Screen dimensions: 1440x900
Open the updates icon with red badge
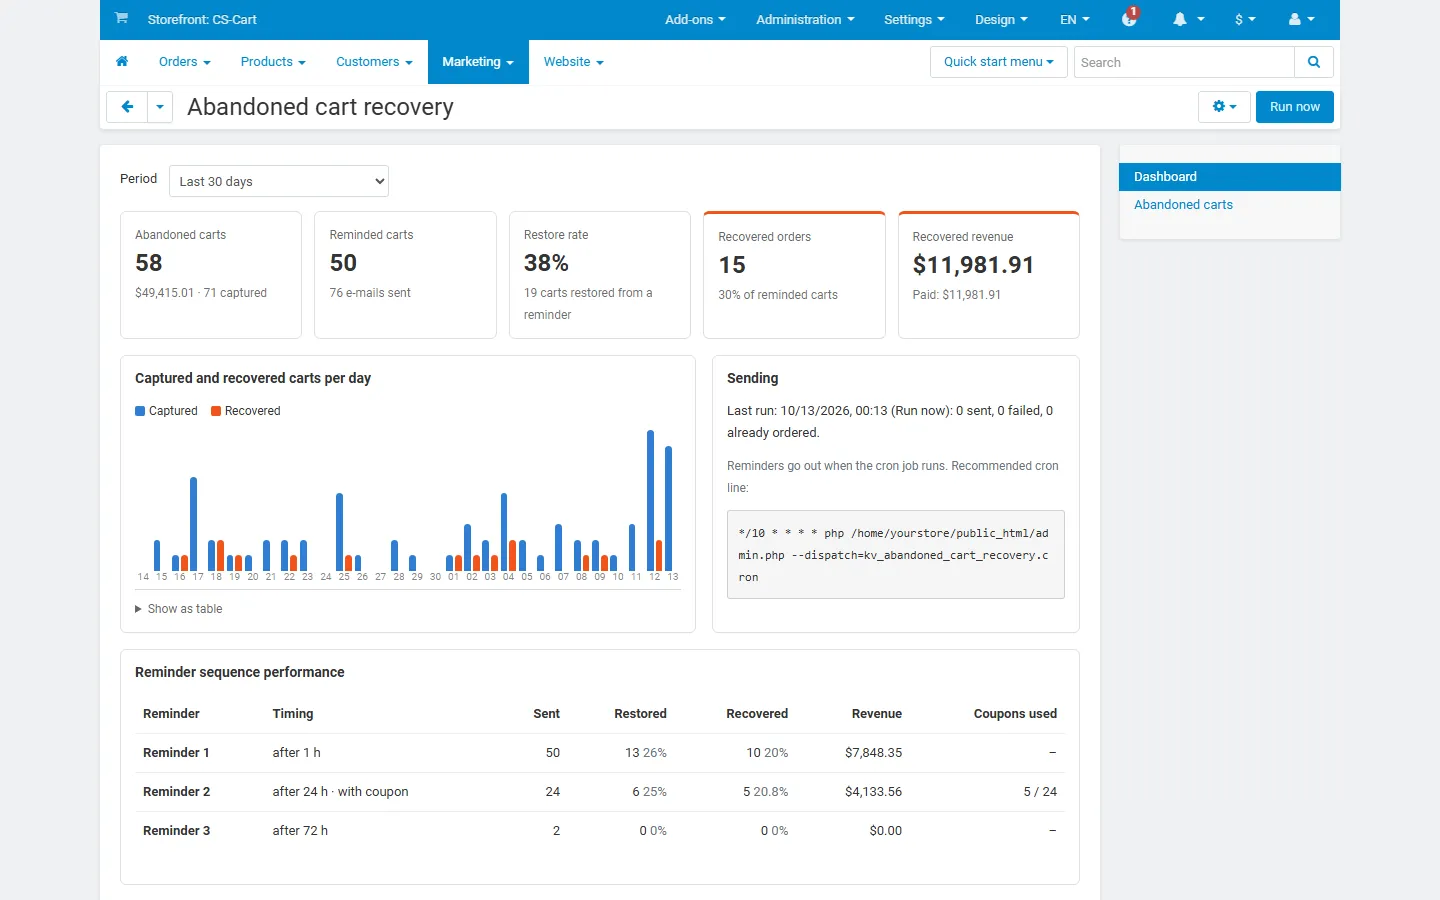point(1130,18)
